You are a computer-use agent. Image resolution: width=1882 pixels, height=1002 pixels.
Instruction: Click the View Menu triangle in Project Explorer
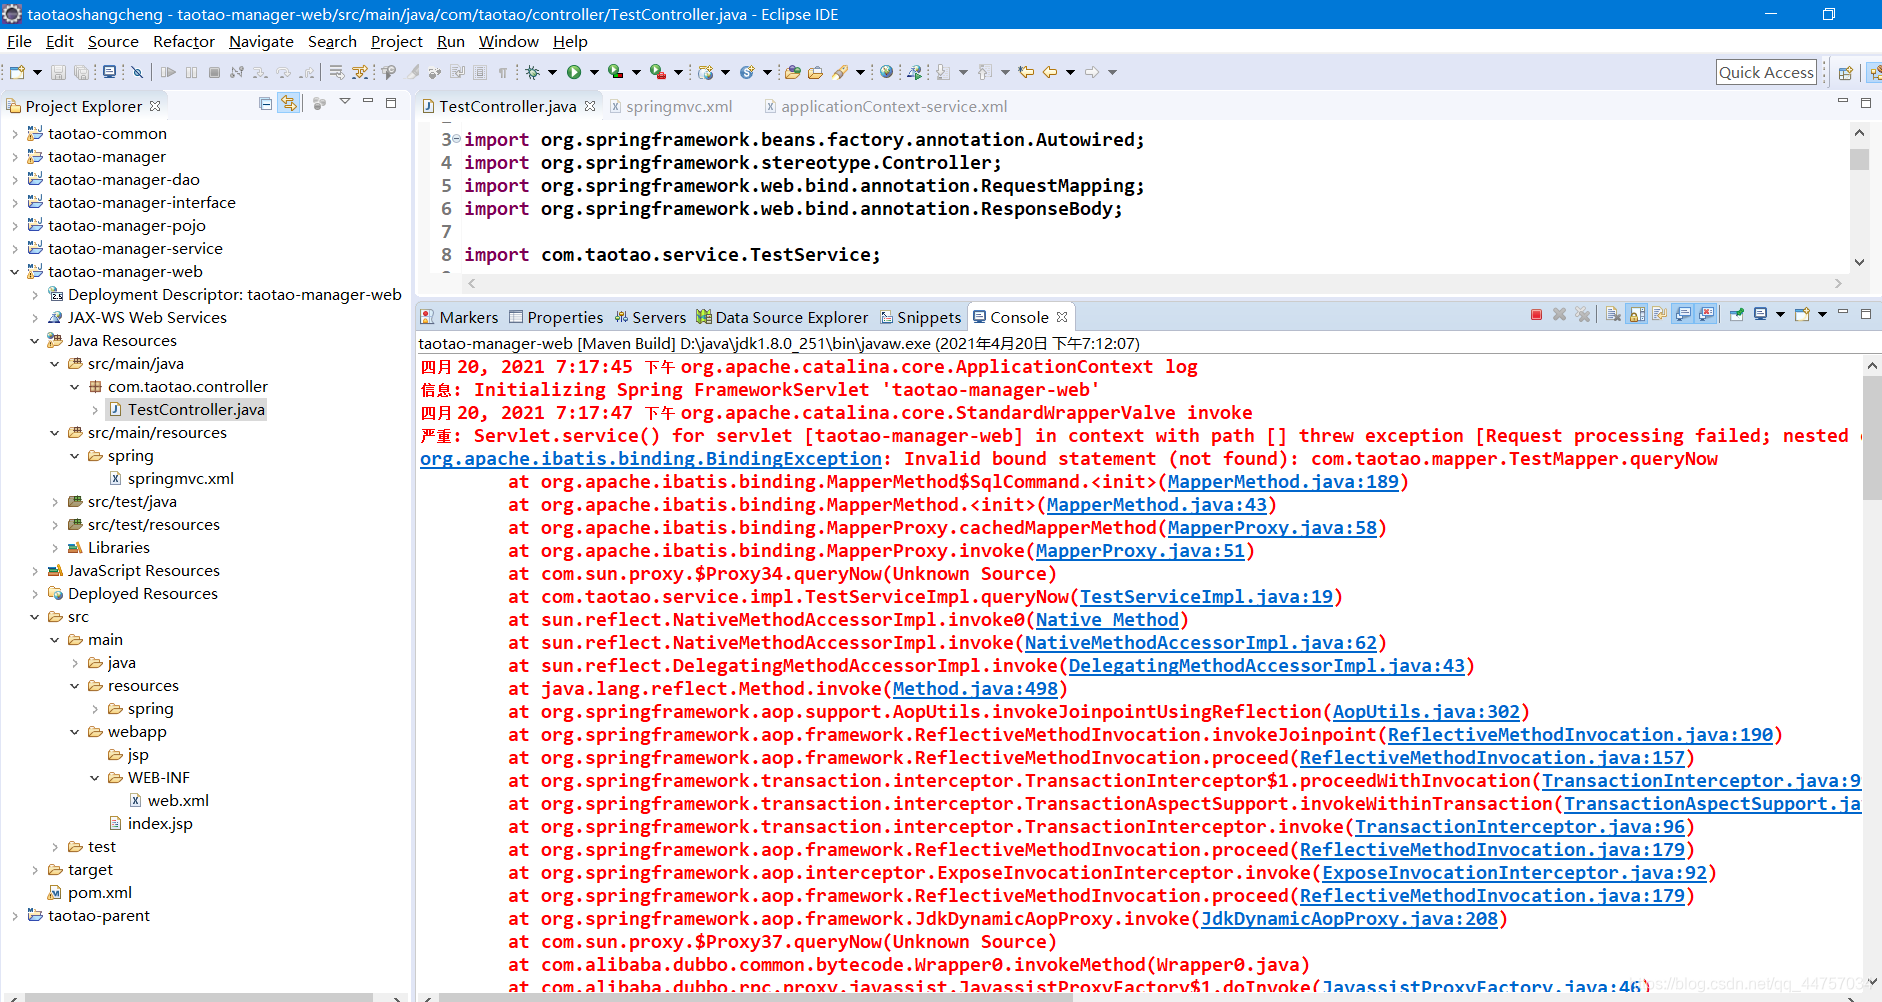(345, 102)
